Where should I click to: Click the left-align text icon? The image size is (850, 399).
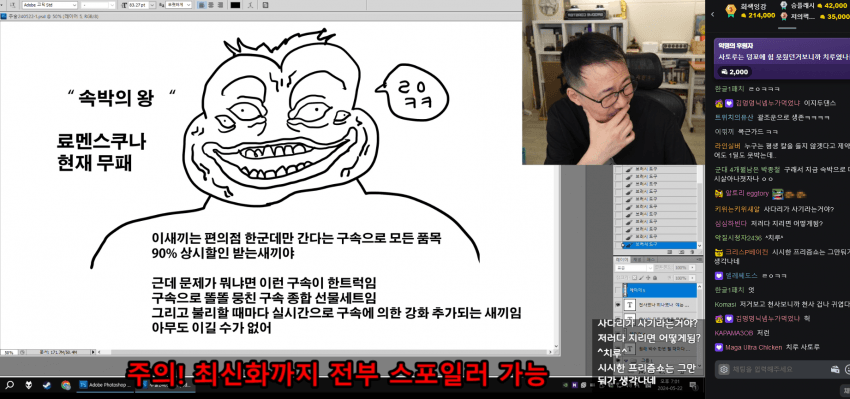(202, 5)
